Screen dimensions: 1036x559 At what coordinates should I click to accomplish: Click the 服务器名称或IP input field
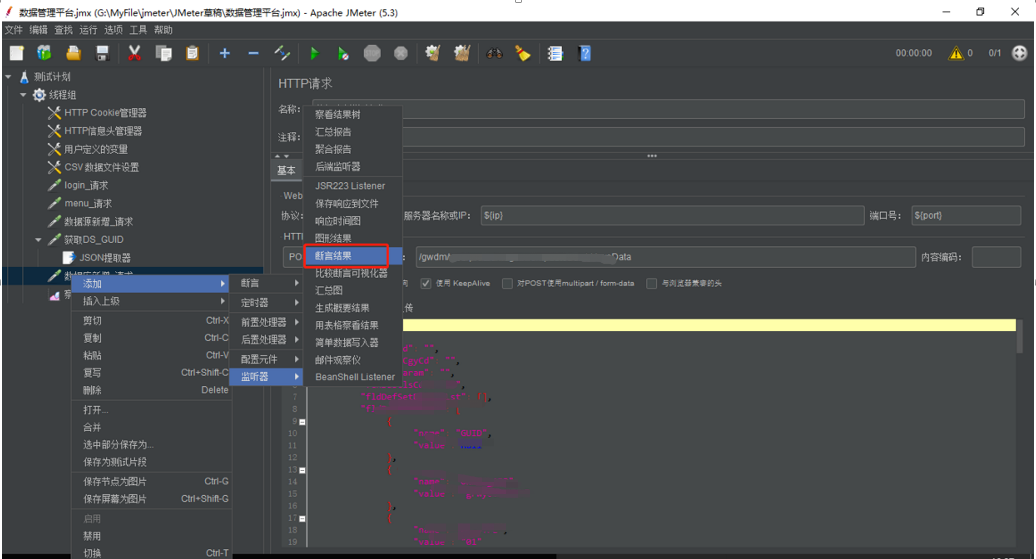click(672, 215)
